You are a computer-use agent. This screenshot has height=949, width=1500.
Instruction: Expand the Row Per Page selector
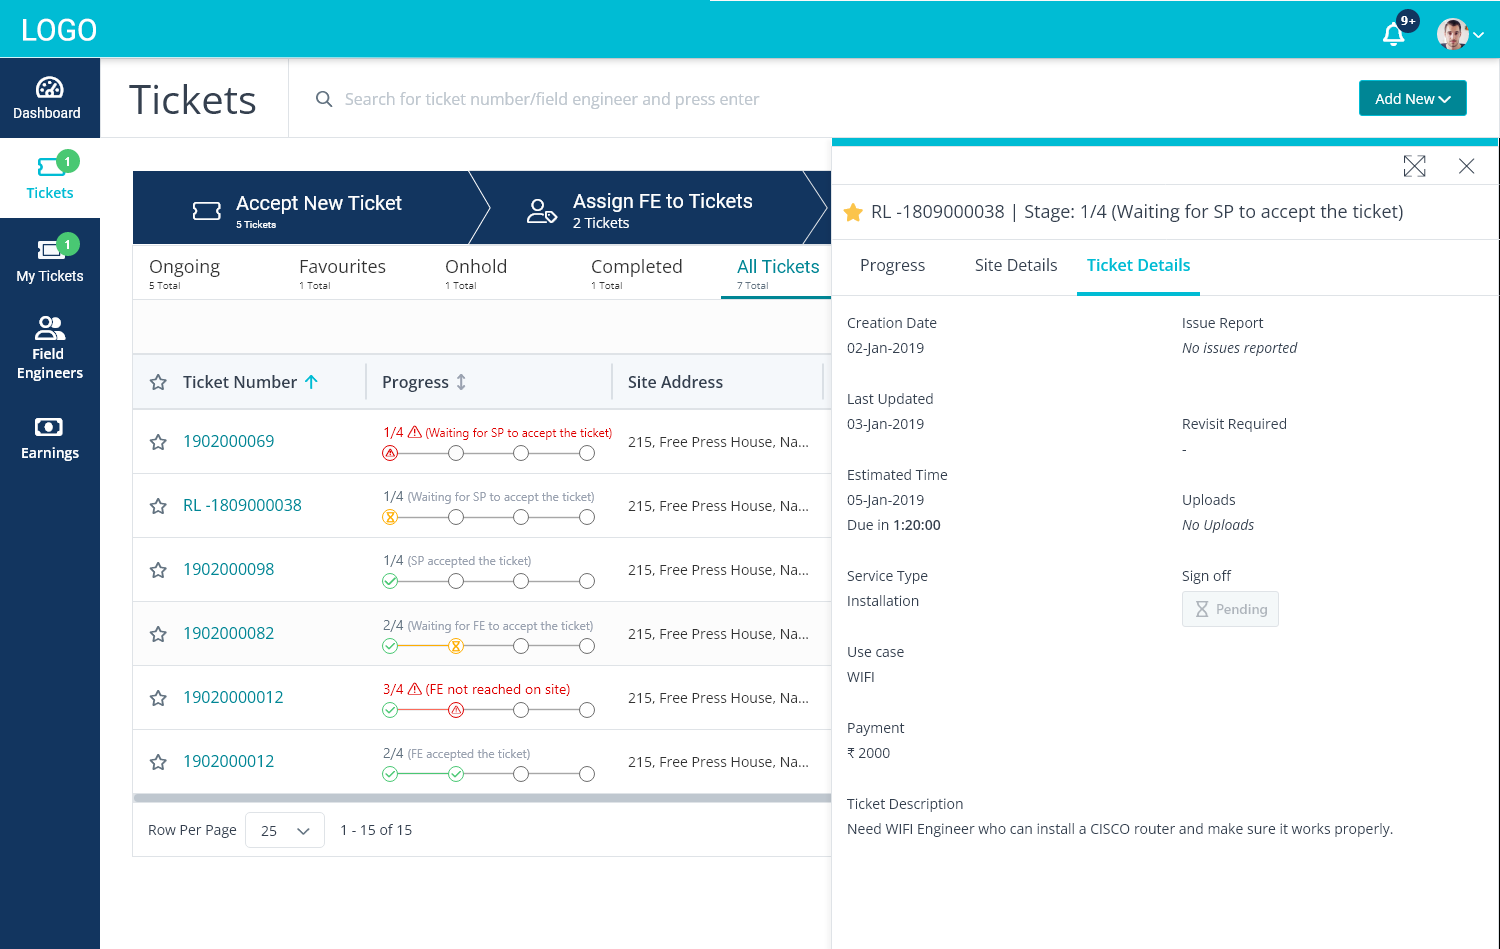coord(285,830)
